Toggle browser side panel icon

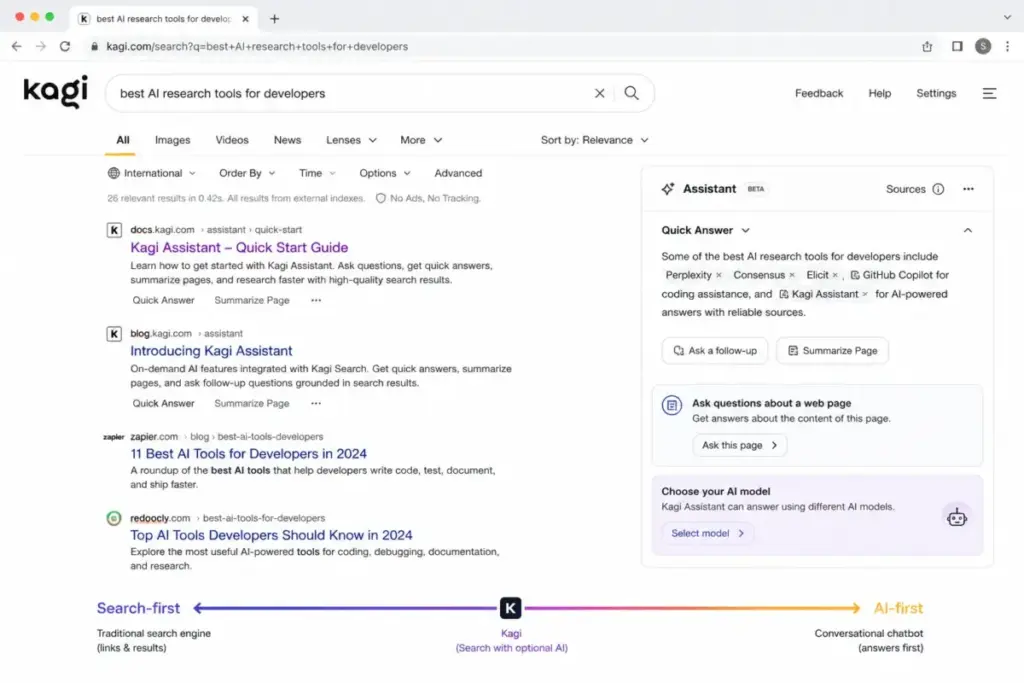(957, 46)
